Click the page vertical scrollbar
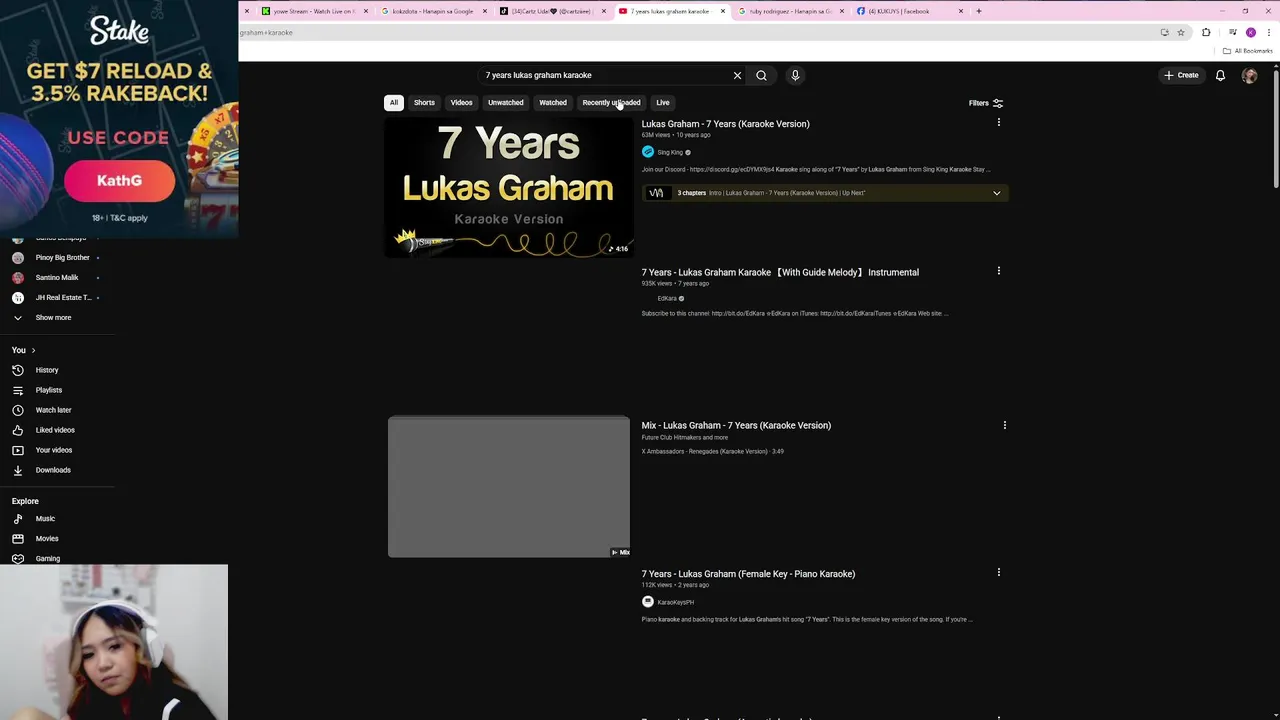Viewport: 1280px width, 720px height. coord(1275,130)
